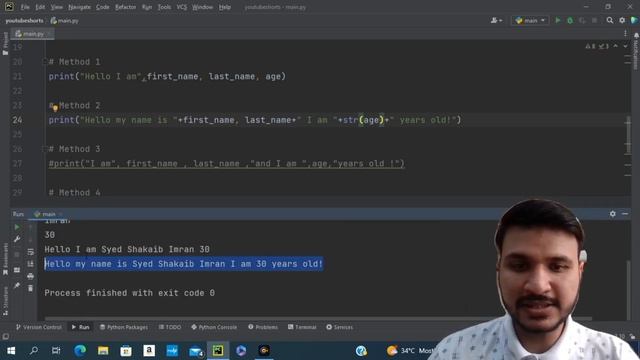The width and height of the screenshot is (640, 360).
Task: Run the main configuration with green play
Action: pos(558,20)
